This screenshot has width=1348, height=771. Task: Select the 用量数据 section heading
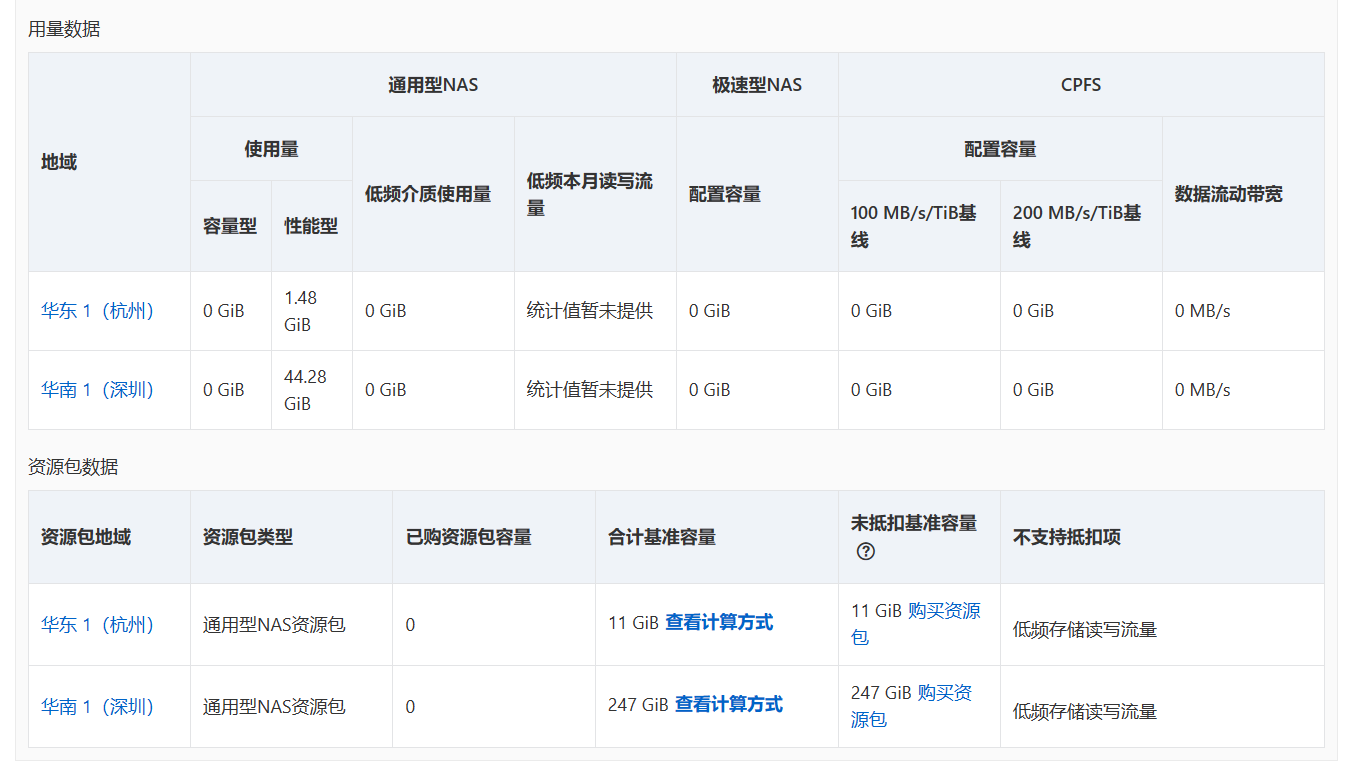click(64, 29)
